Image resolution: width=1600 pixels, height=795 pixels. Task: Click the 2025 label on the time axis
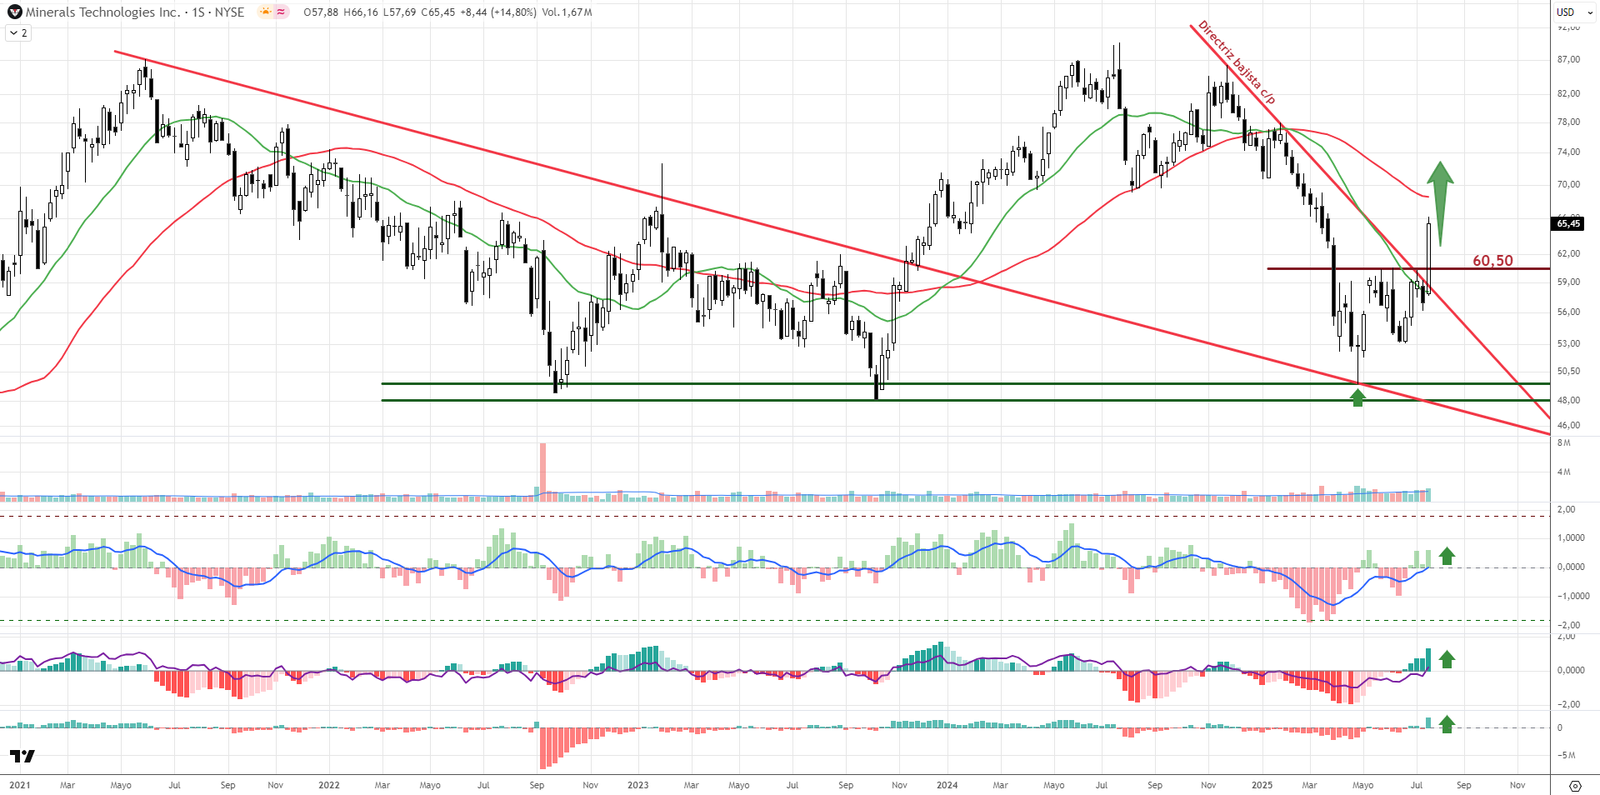1262,785
